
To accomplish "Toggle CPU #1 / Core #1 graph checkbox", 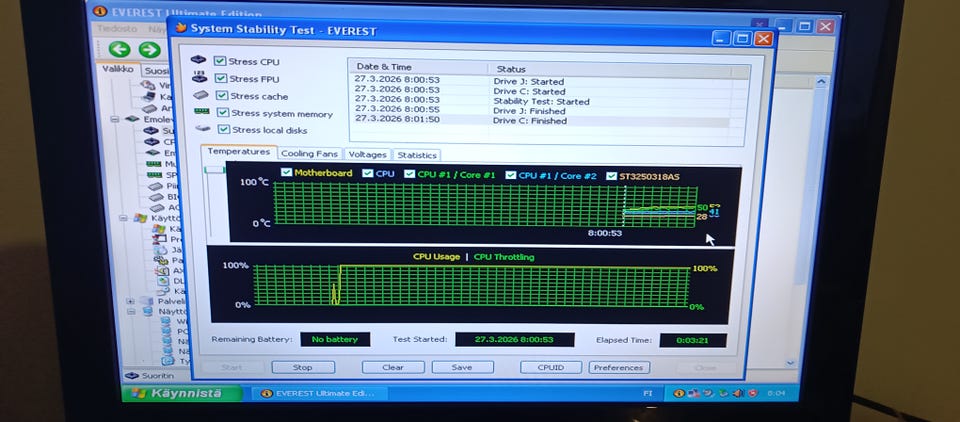I will [410, 174].
